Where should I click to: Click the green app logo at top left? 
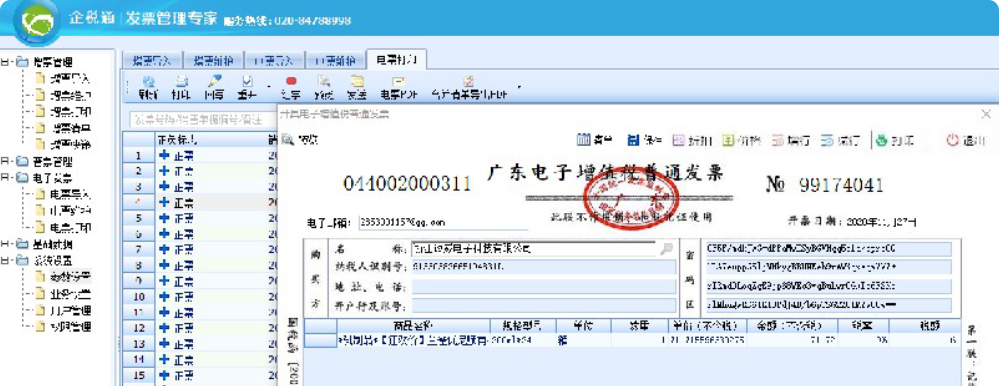pos(38,22)
